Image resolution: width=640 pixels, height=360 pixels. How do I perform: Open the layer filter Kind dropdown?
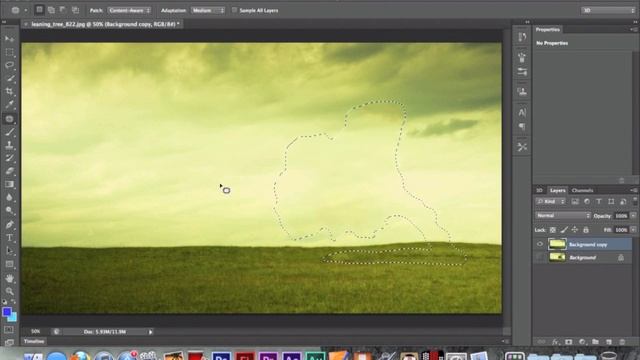[x=551, y=202]
